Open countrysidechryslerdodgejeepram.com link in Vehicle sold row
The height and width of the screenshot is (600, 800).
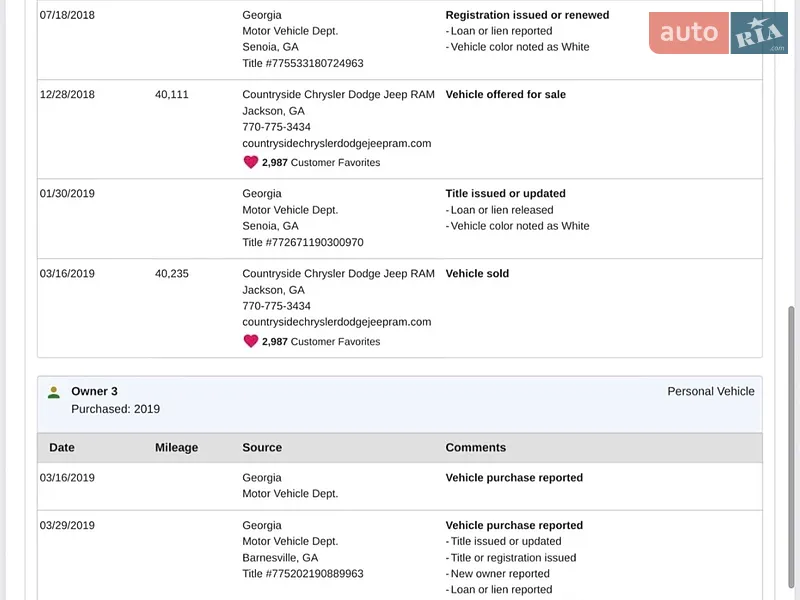click(337, 322)
